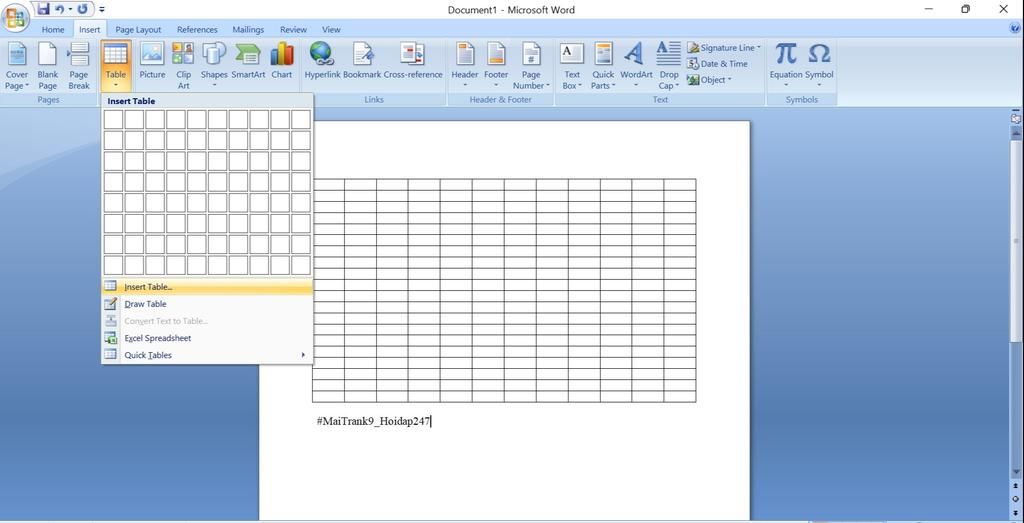Insert Date & Time

[x=717, y=64]
